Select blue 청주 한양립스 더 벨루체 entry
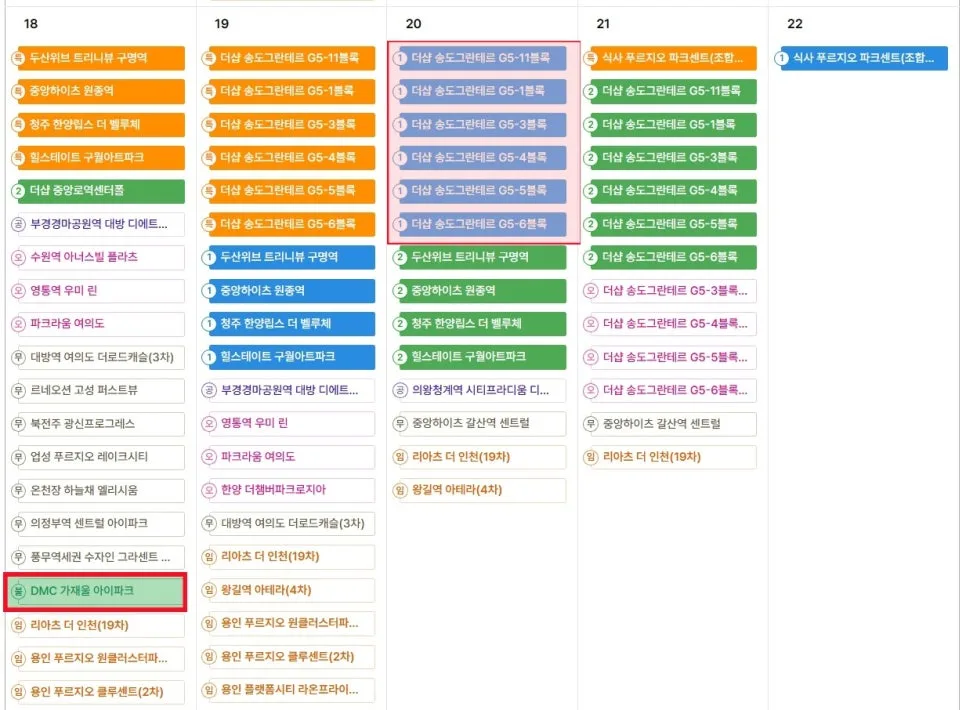This screenshot has width=966, height=710. 288,324
